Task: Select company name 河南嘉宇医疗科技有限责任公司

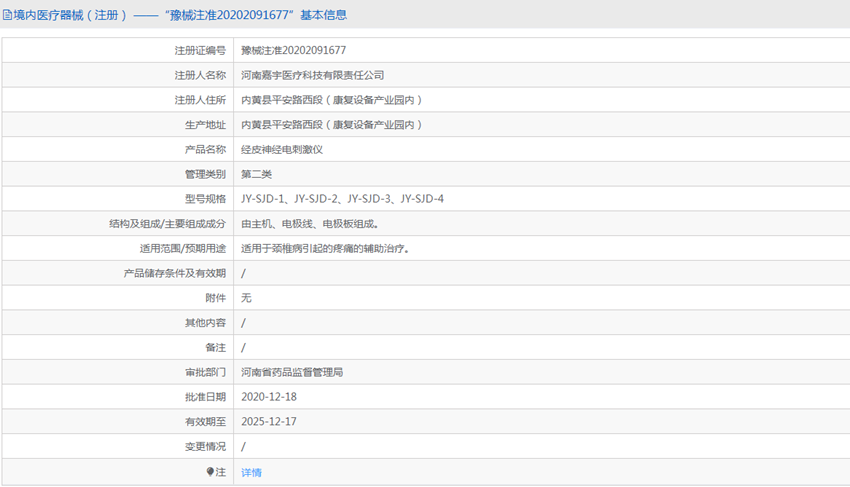Action: (312, 75)
